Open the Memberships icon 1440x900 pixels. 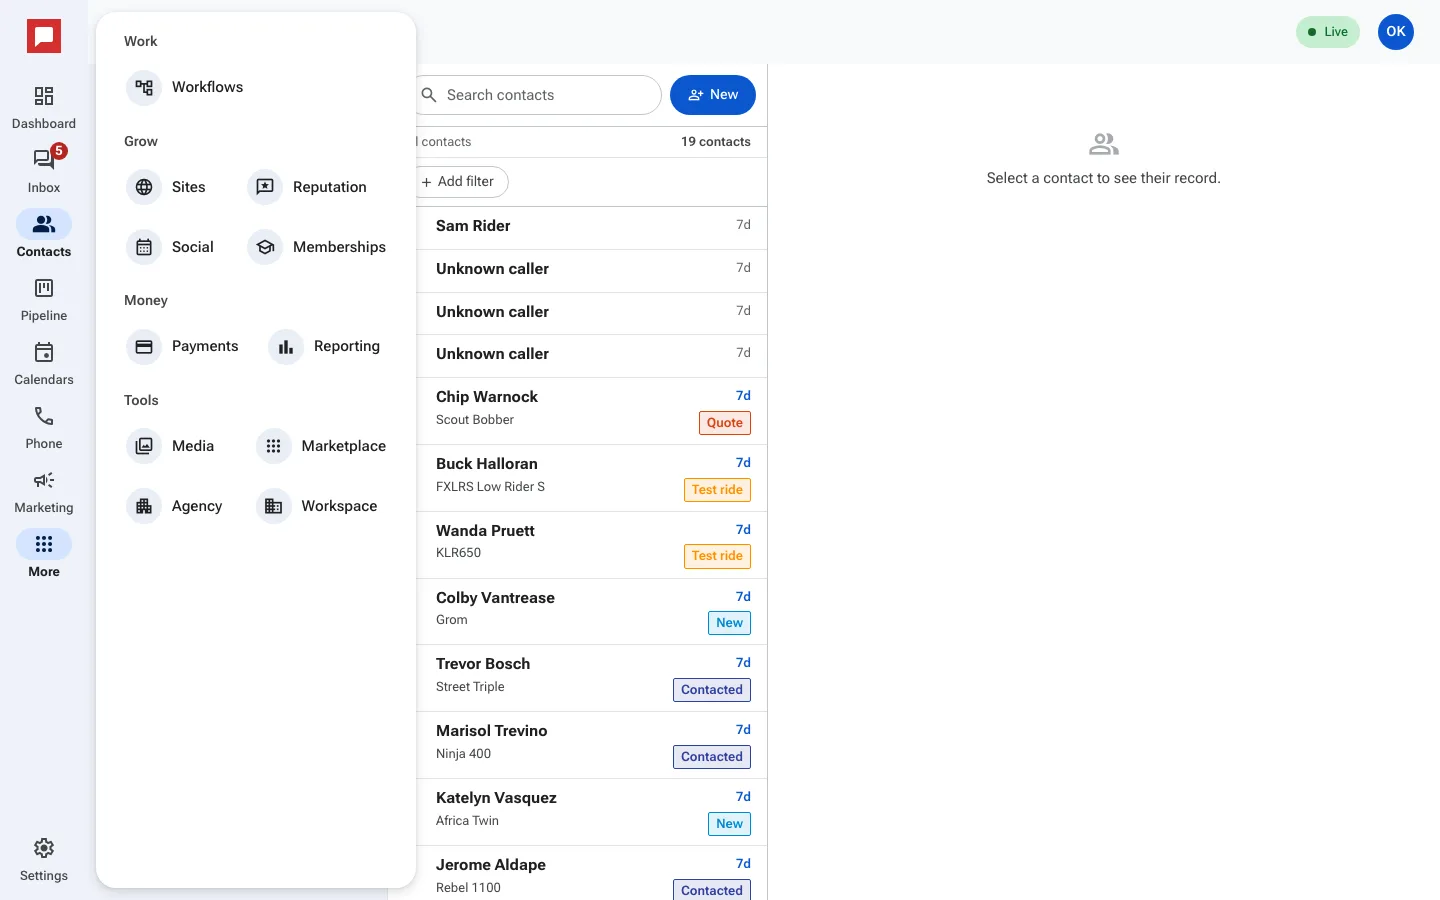pyautogui.click(x=265, y=247)
